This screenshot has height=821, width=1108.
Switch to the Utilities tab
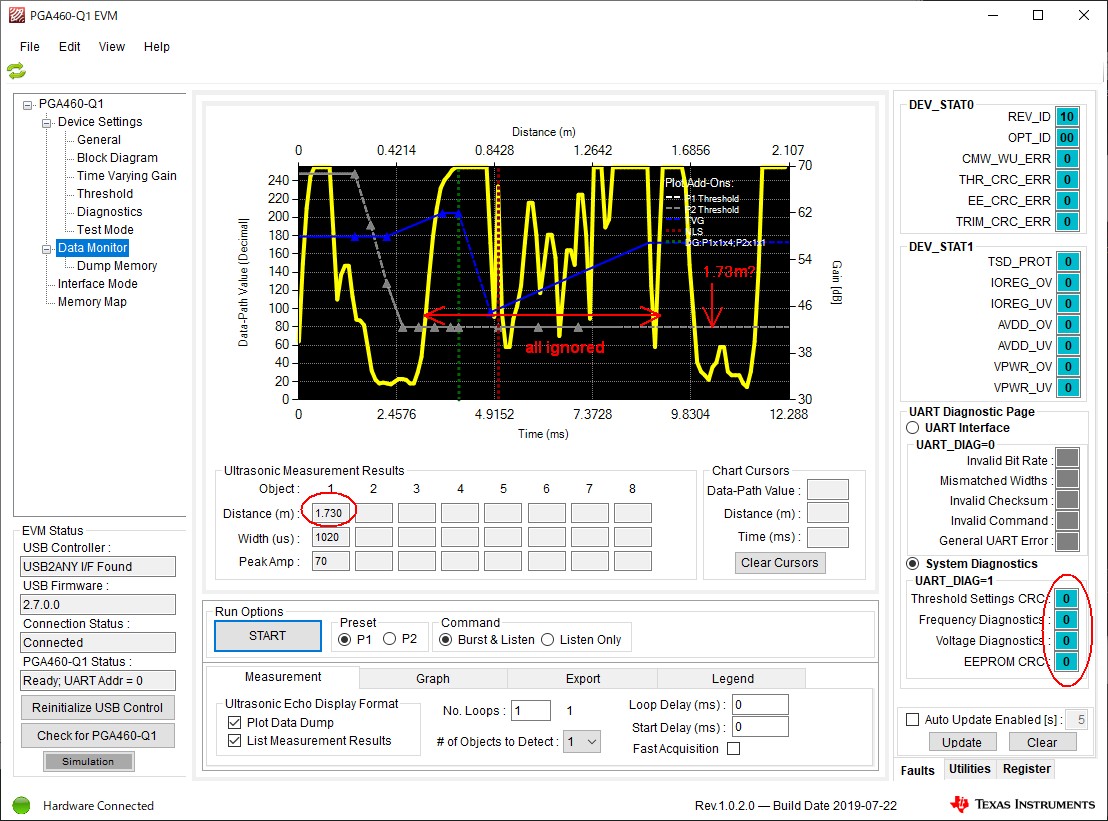[x=970, y=769]
